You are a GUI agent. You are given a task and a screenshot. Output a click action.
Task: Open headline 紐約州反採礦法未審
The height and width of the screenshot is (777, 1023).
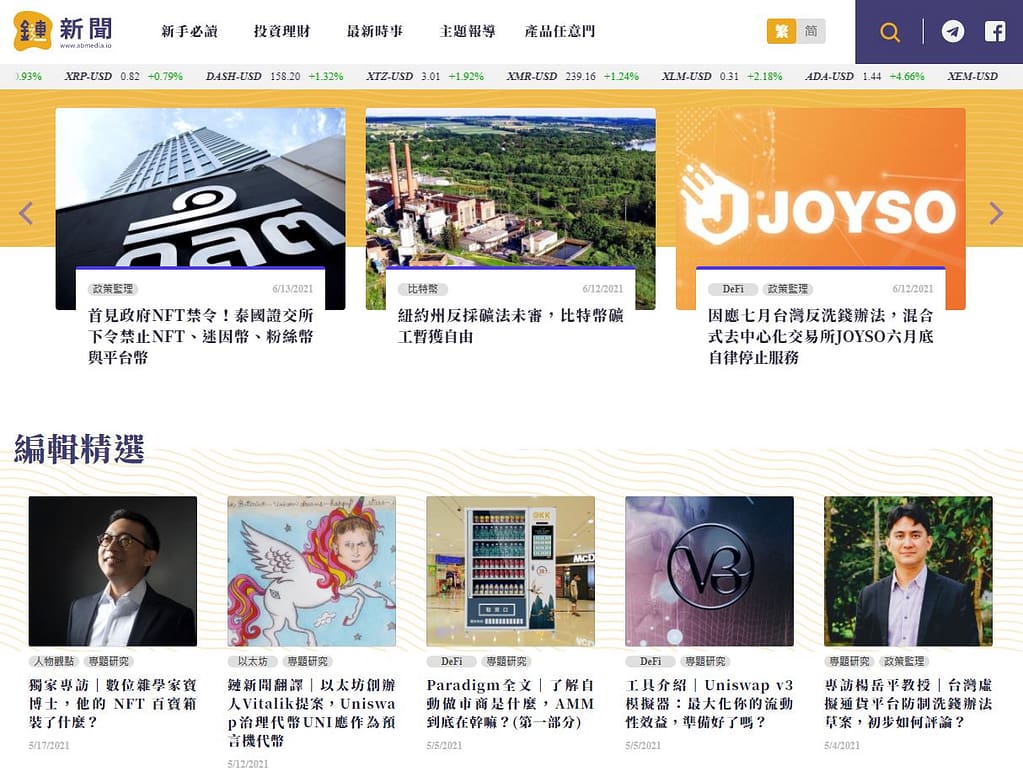point(511,326)
